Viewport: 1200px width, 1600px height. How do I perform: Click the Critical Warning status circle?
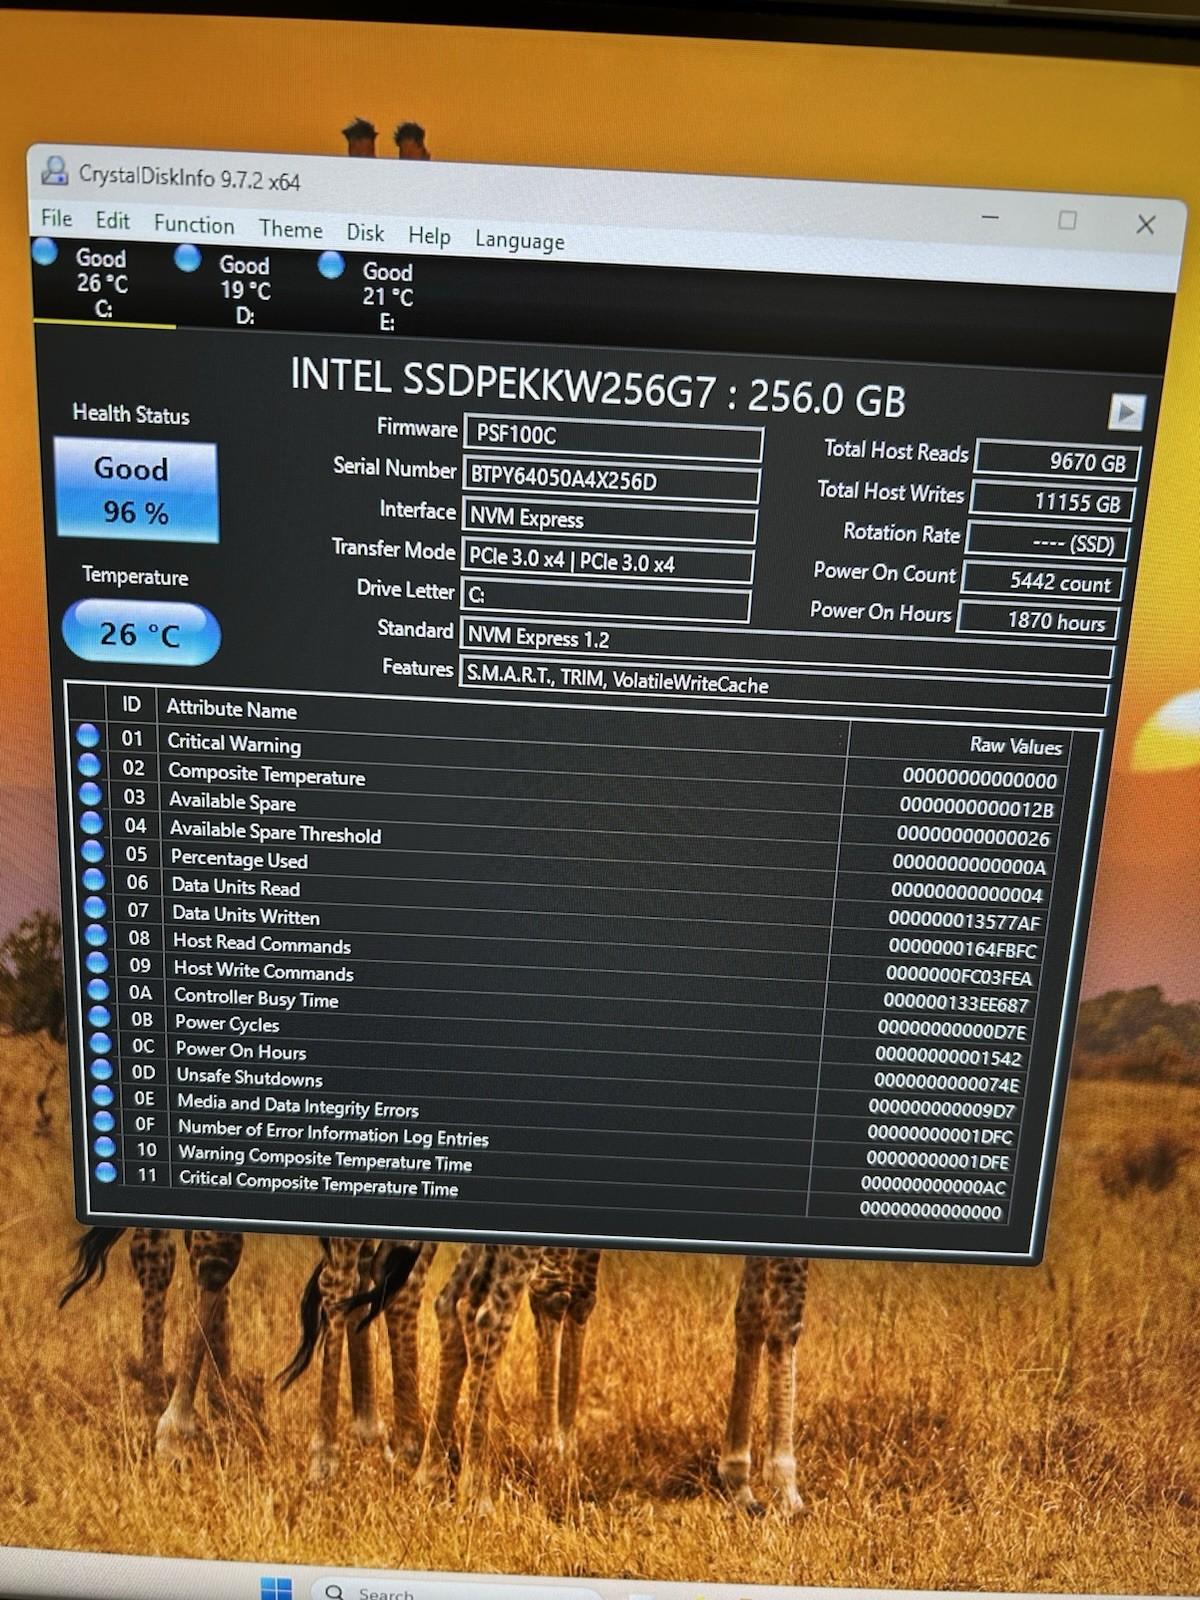[87, 735]
